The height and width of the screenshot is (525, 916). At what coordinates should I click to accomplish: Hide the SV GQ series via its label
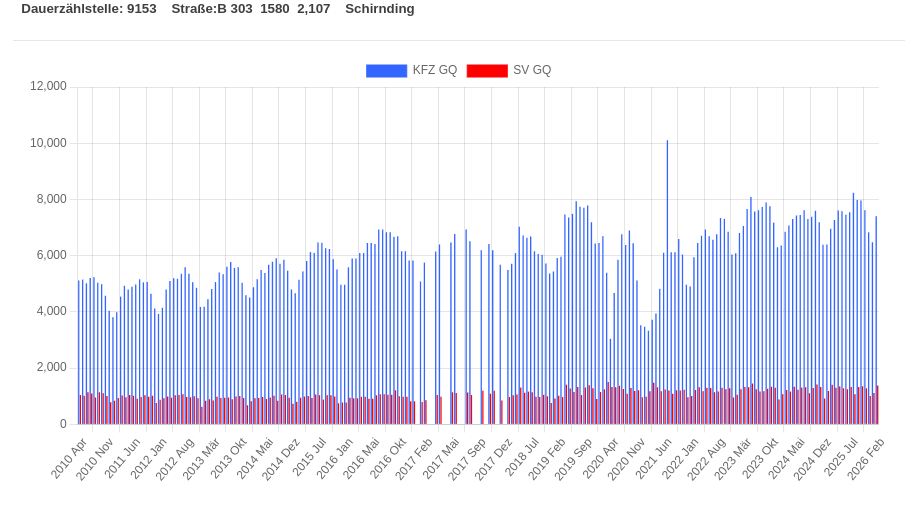532,71
